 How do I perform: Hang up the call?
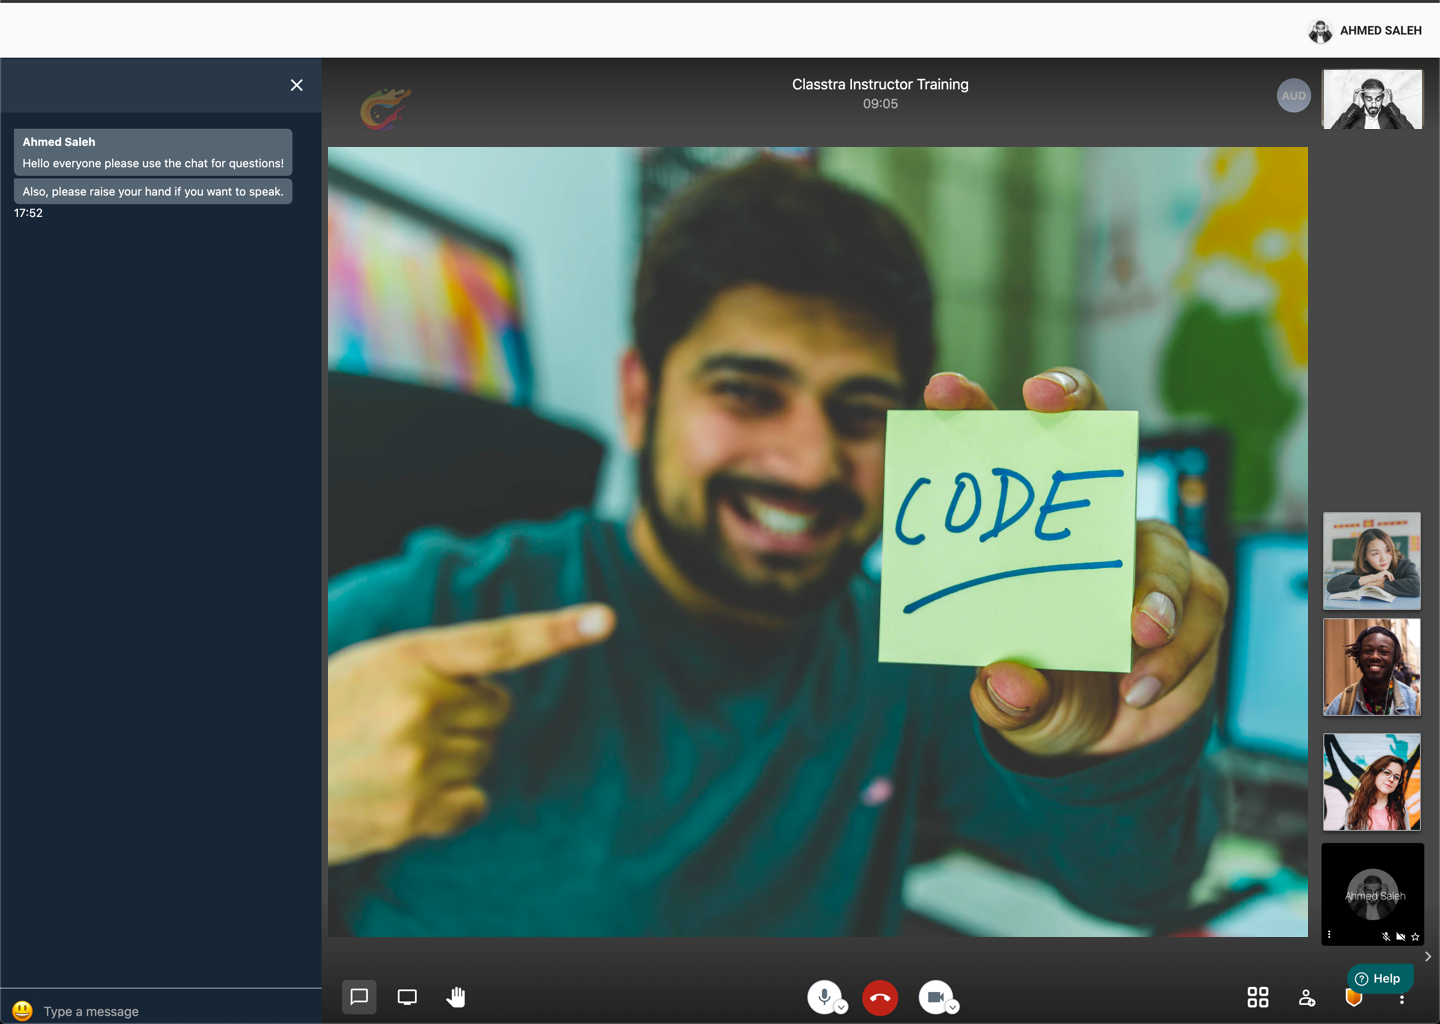coord(880,997)
